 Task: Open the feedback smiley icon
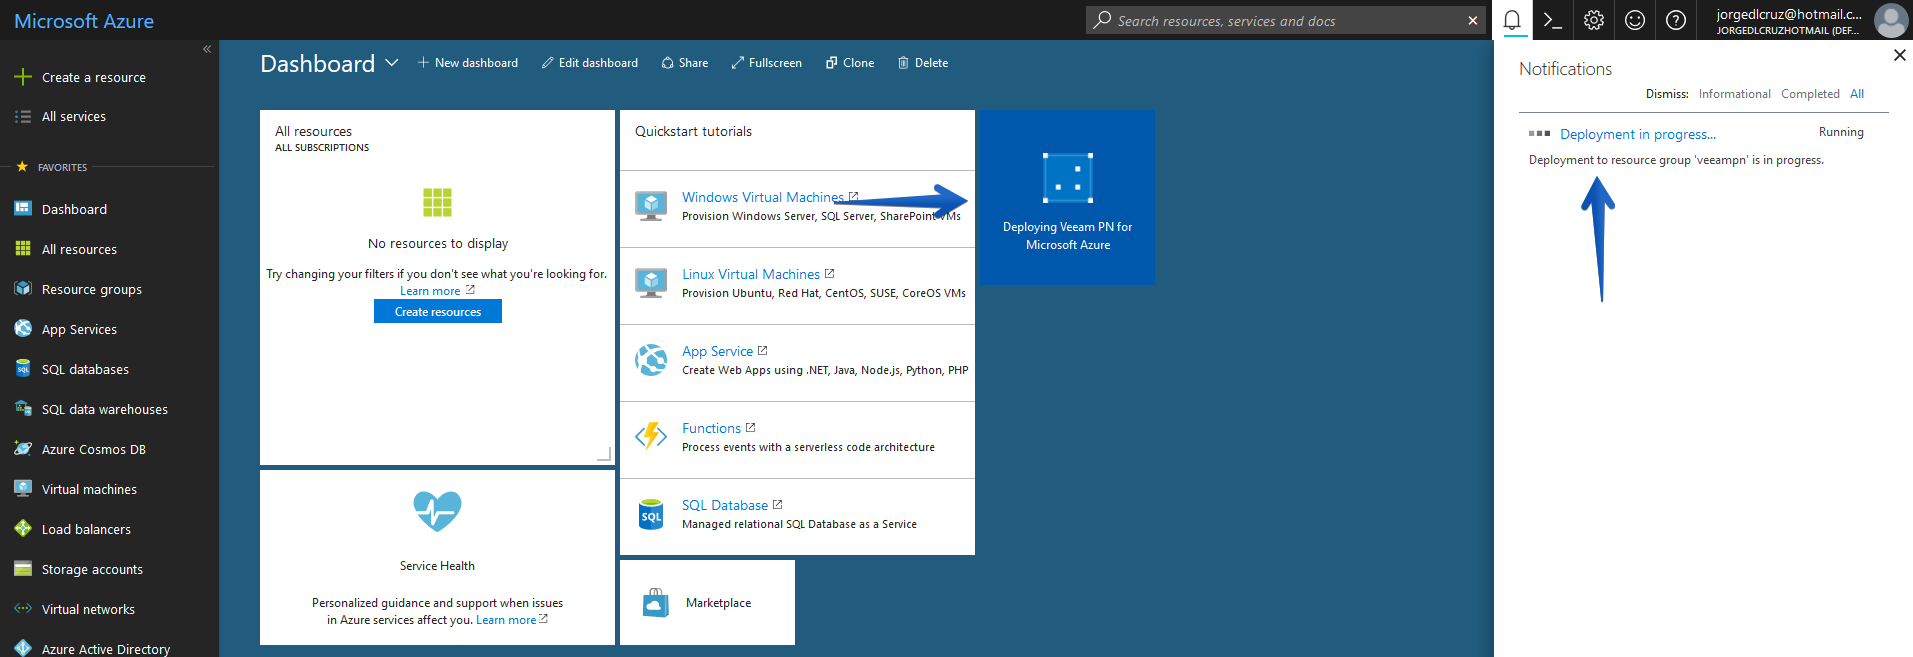point(1635,20)
